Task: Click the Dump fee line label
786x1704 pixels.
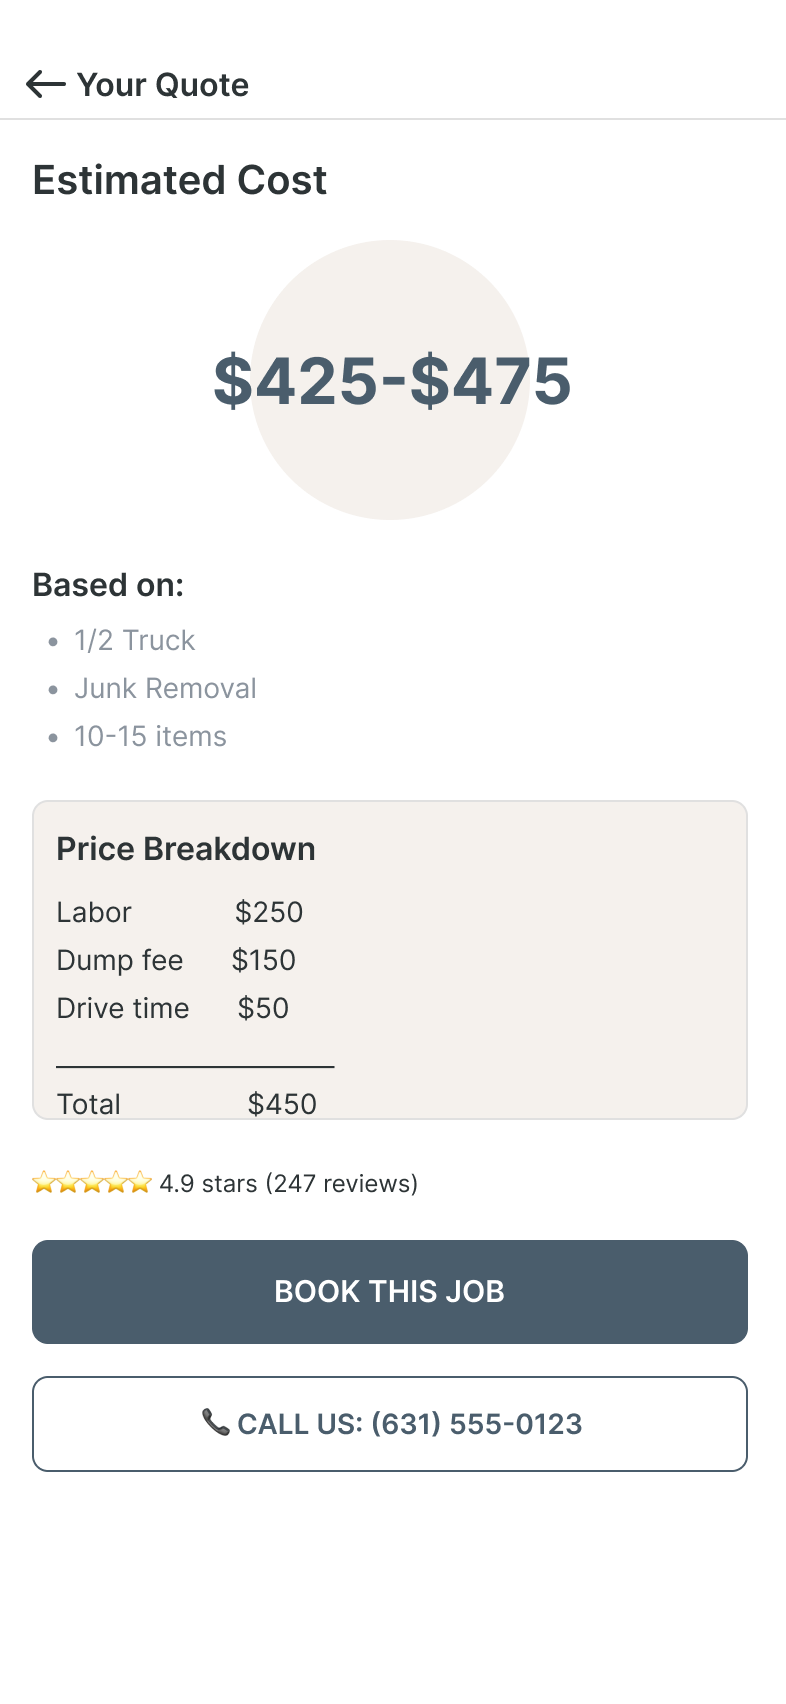Action: pyautogui.click(x=120, y=961)
